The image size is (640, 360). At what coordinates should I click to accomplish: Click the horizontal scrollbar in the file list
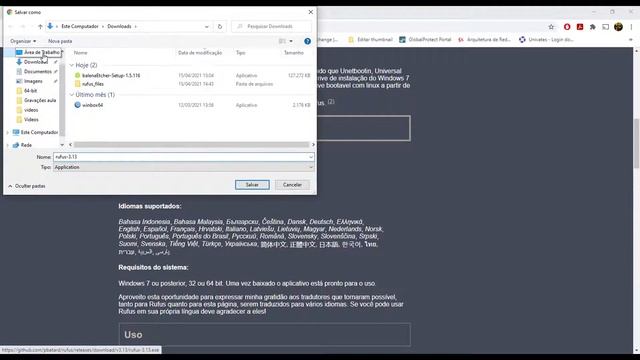click(x=191, y=144)
